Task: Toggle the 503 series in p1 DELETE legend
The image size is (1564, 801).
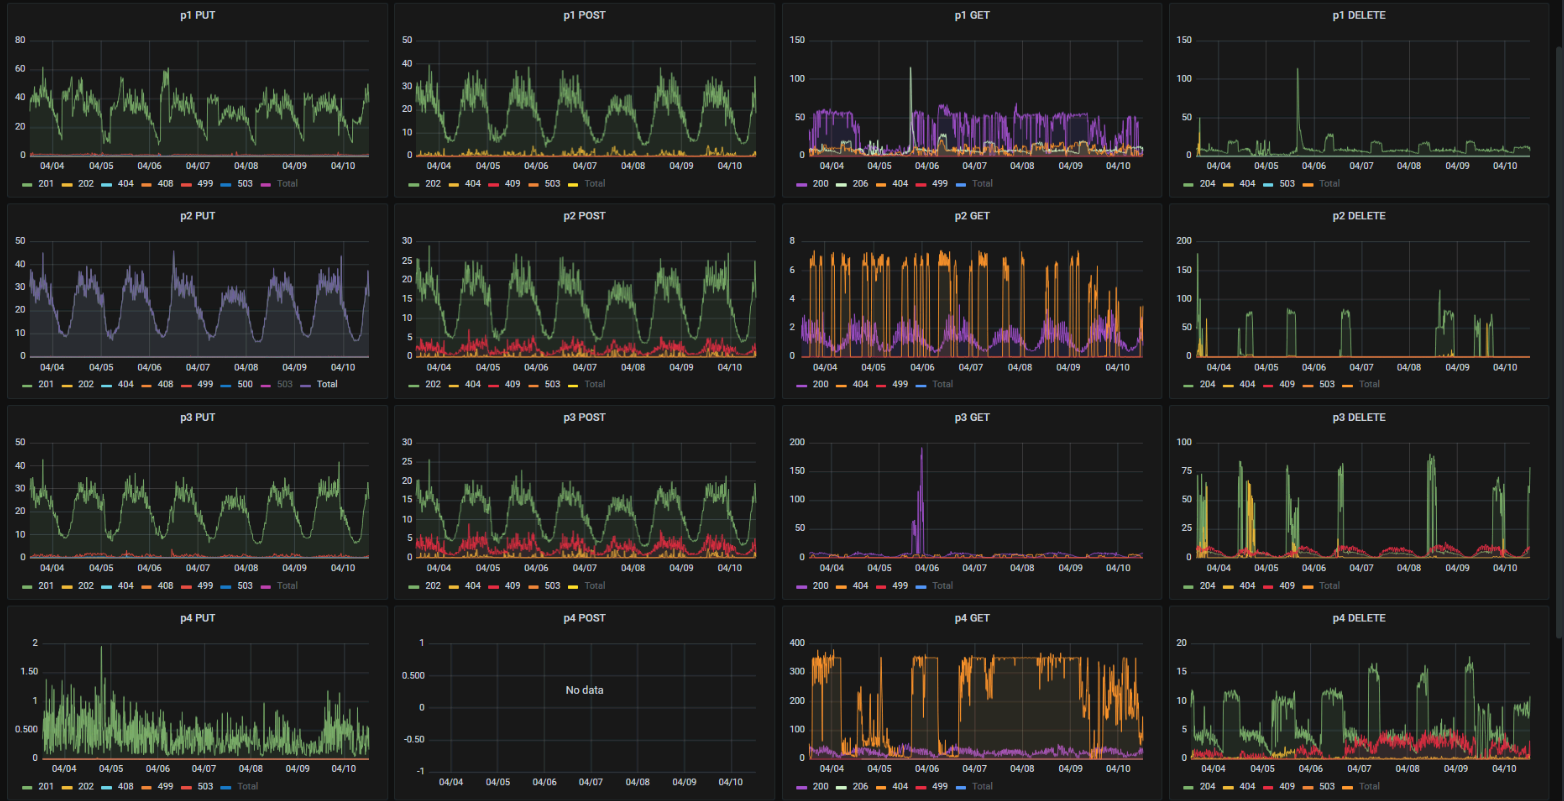Action: click(x=1287, y=184)
